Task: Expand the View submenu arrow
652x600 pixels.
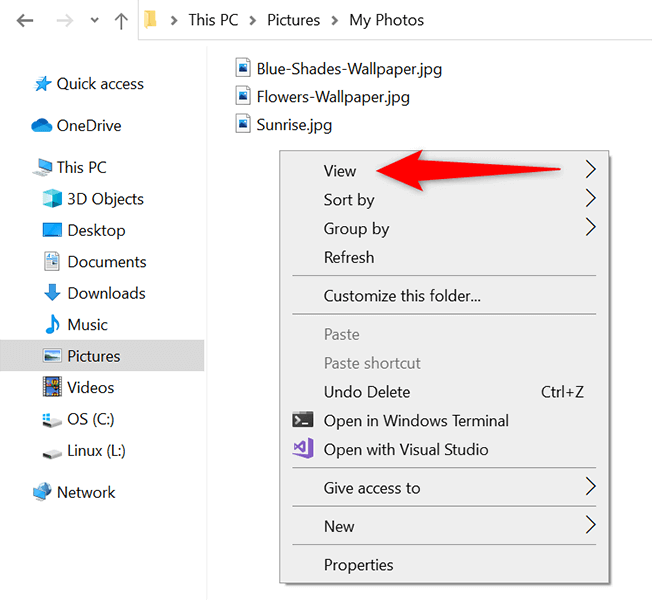Action: pyautogui.click(x=590, y=169)
